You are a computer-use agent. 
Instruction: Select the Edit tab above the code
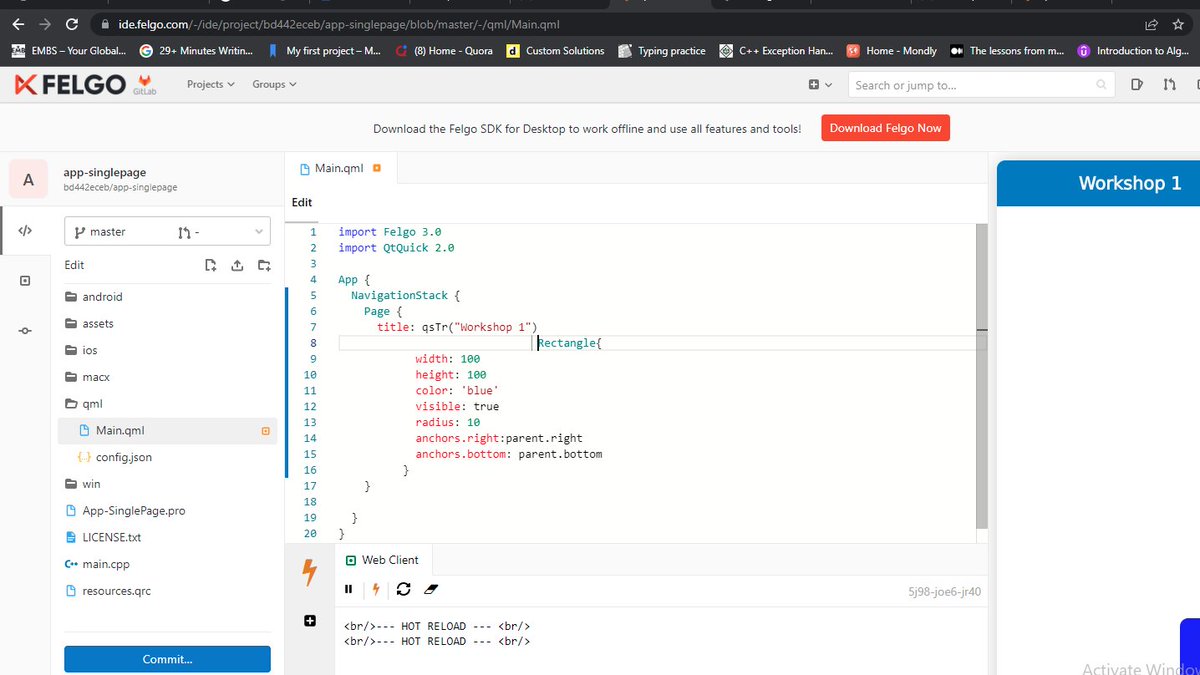[302, 202]
